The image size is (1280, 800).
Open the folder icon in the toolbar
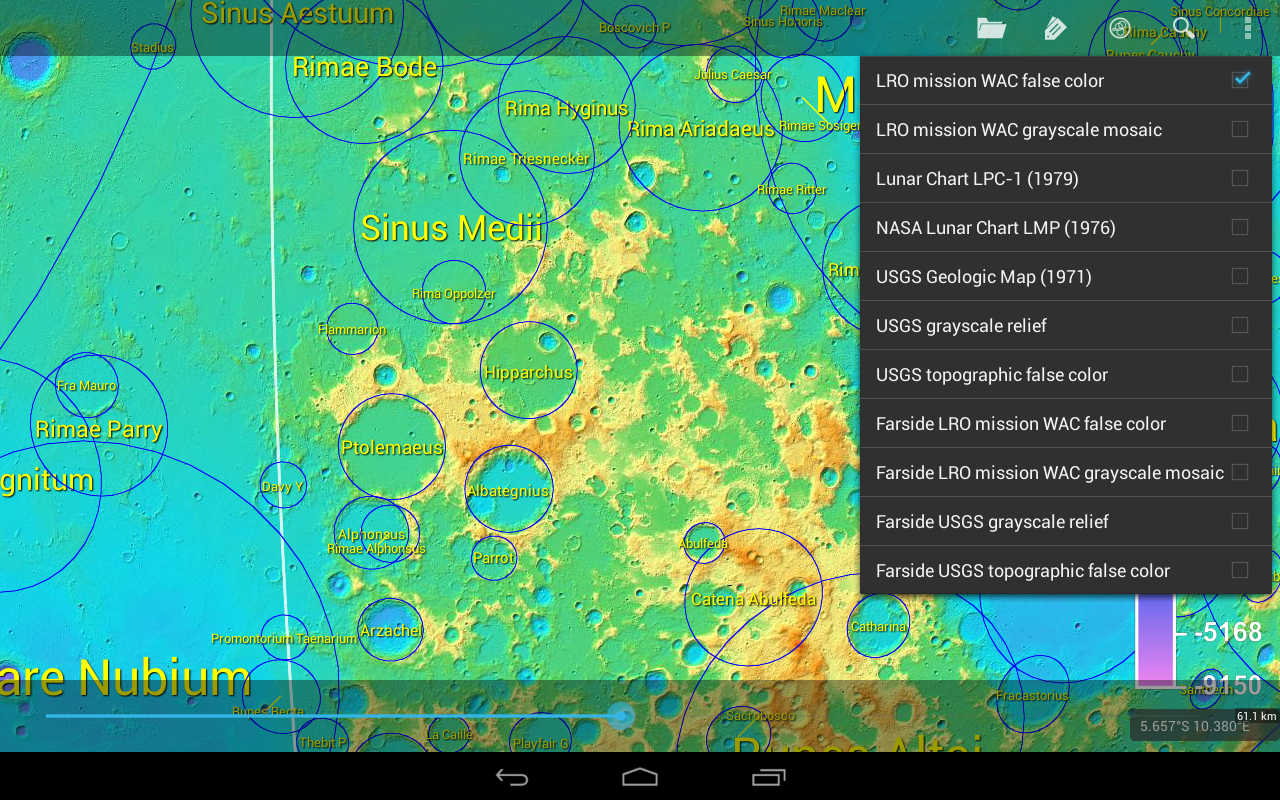tap(990, 28)
